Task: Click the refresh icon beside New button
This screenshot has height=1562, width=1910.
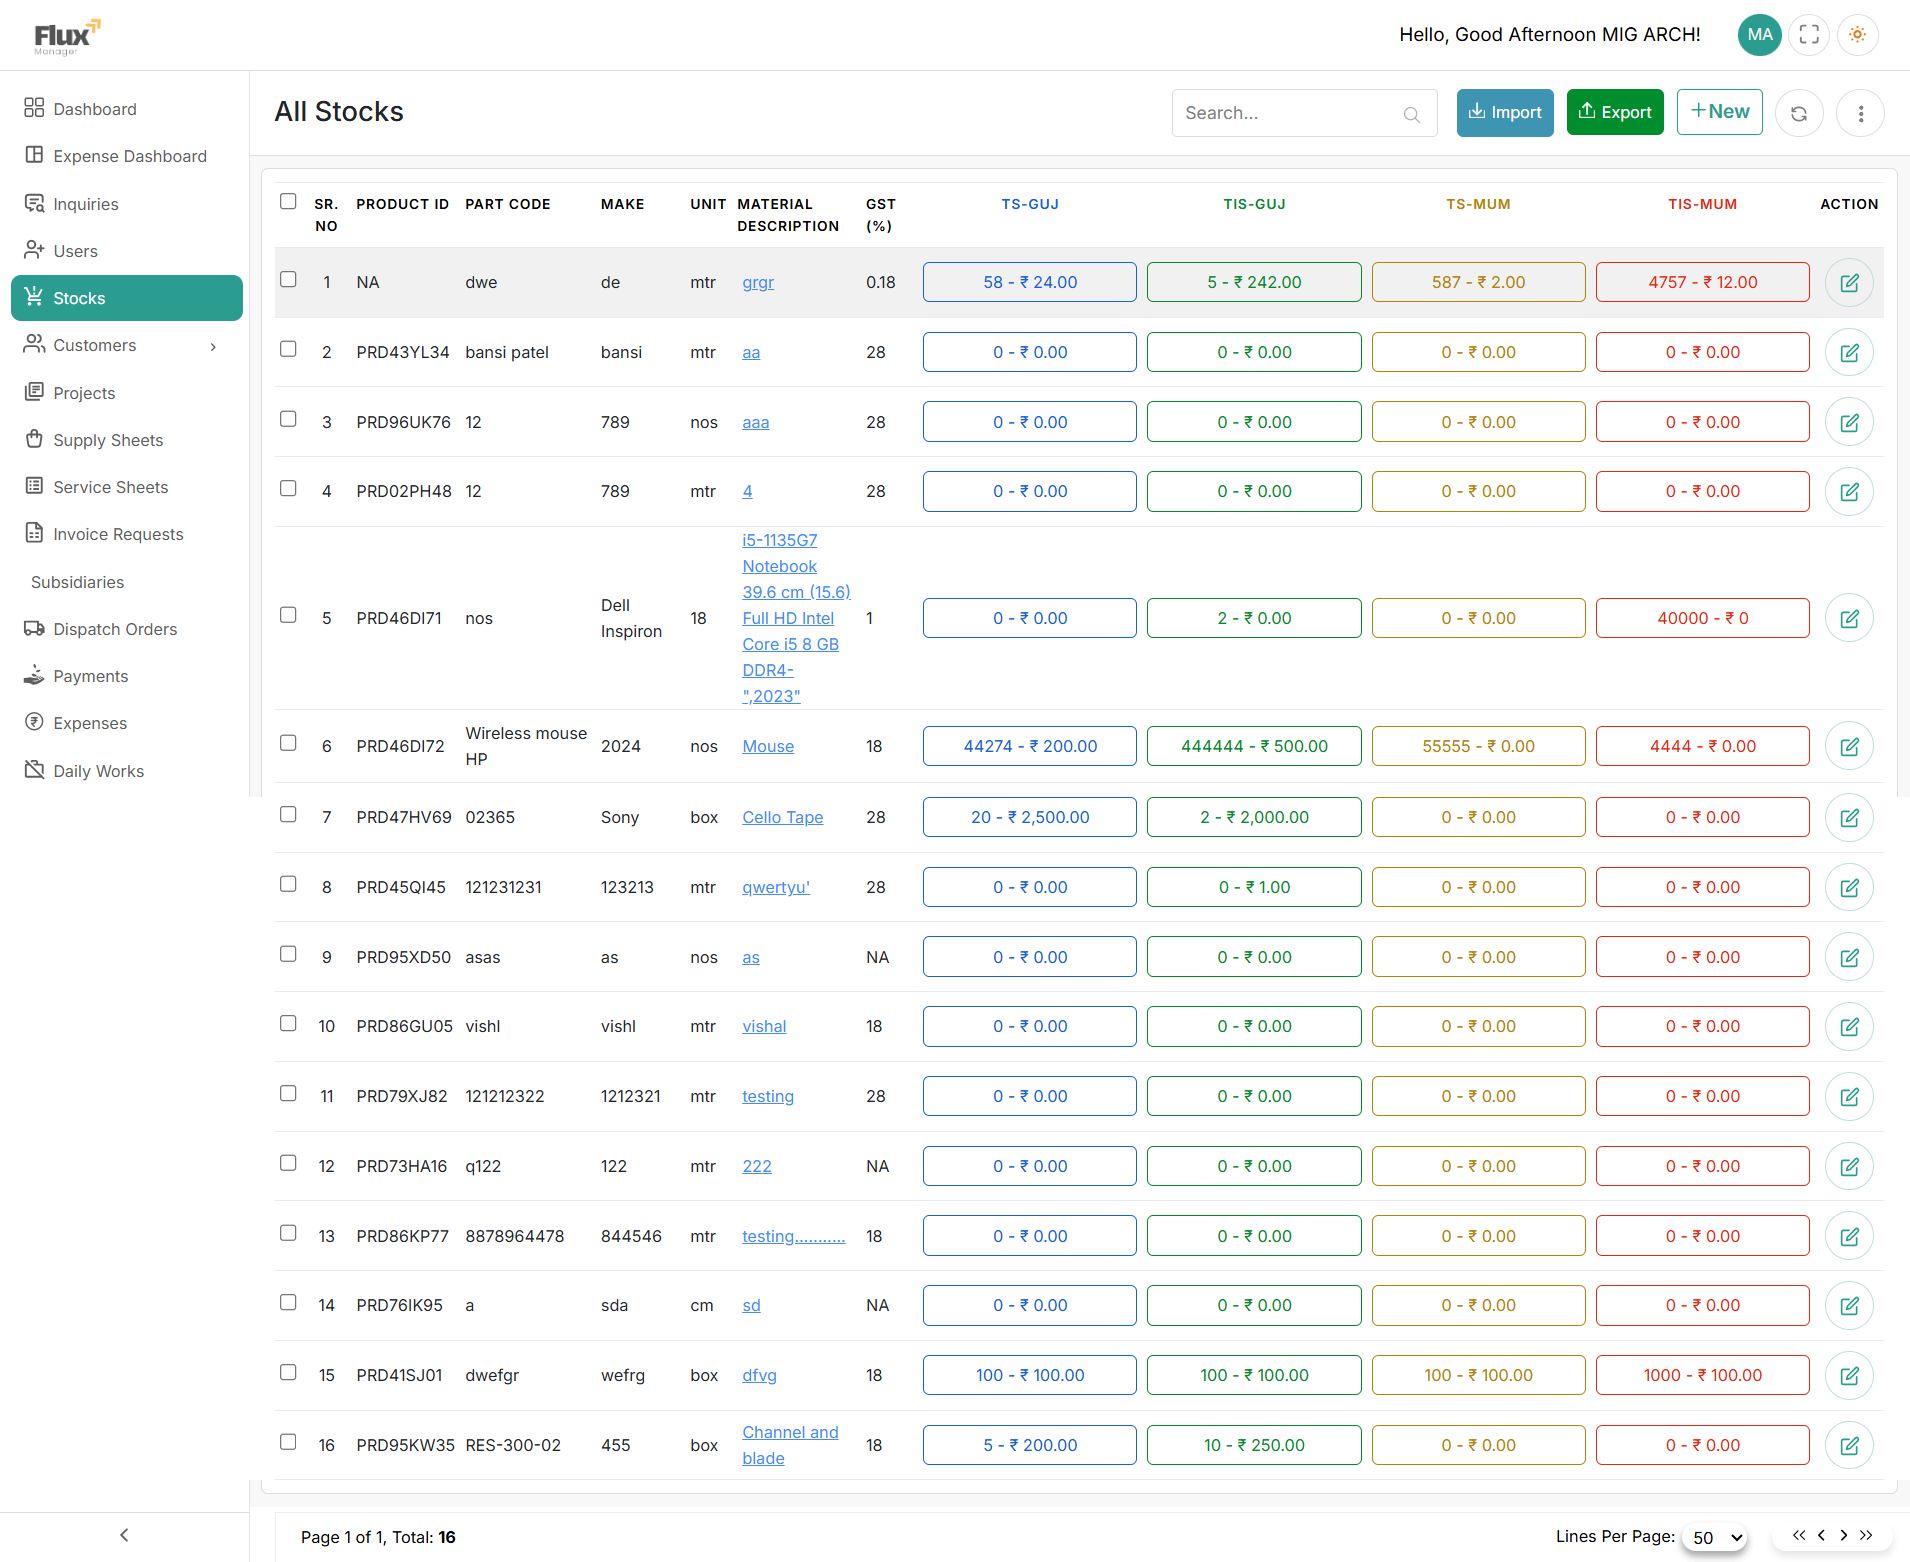Action: 1798,113
